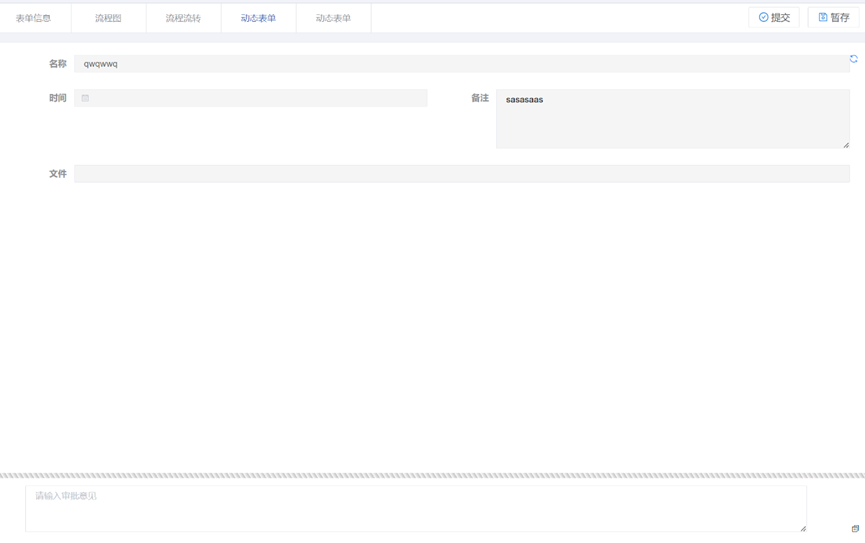865x543 pixels.
Task: Switch to the 表单信息 tab
Action: point(33,18)
